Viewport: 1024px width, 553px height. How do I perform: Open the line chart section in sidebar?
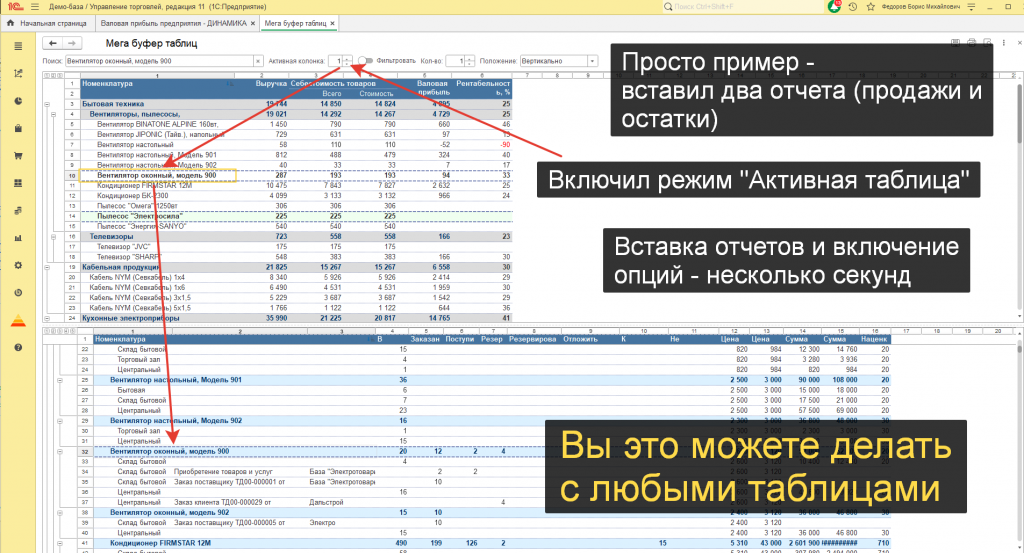coord(18,74)
